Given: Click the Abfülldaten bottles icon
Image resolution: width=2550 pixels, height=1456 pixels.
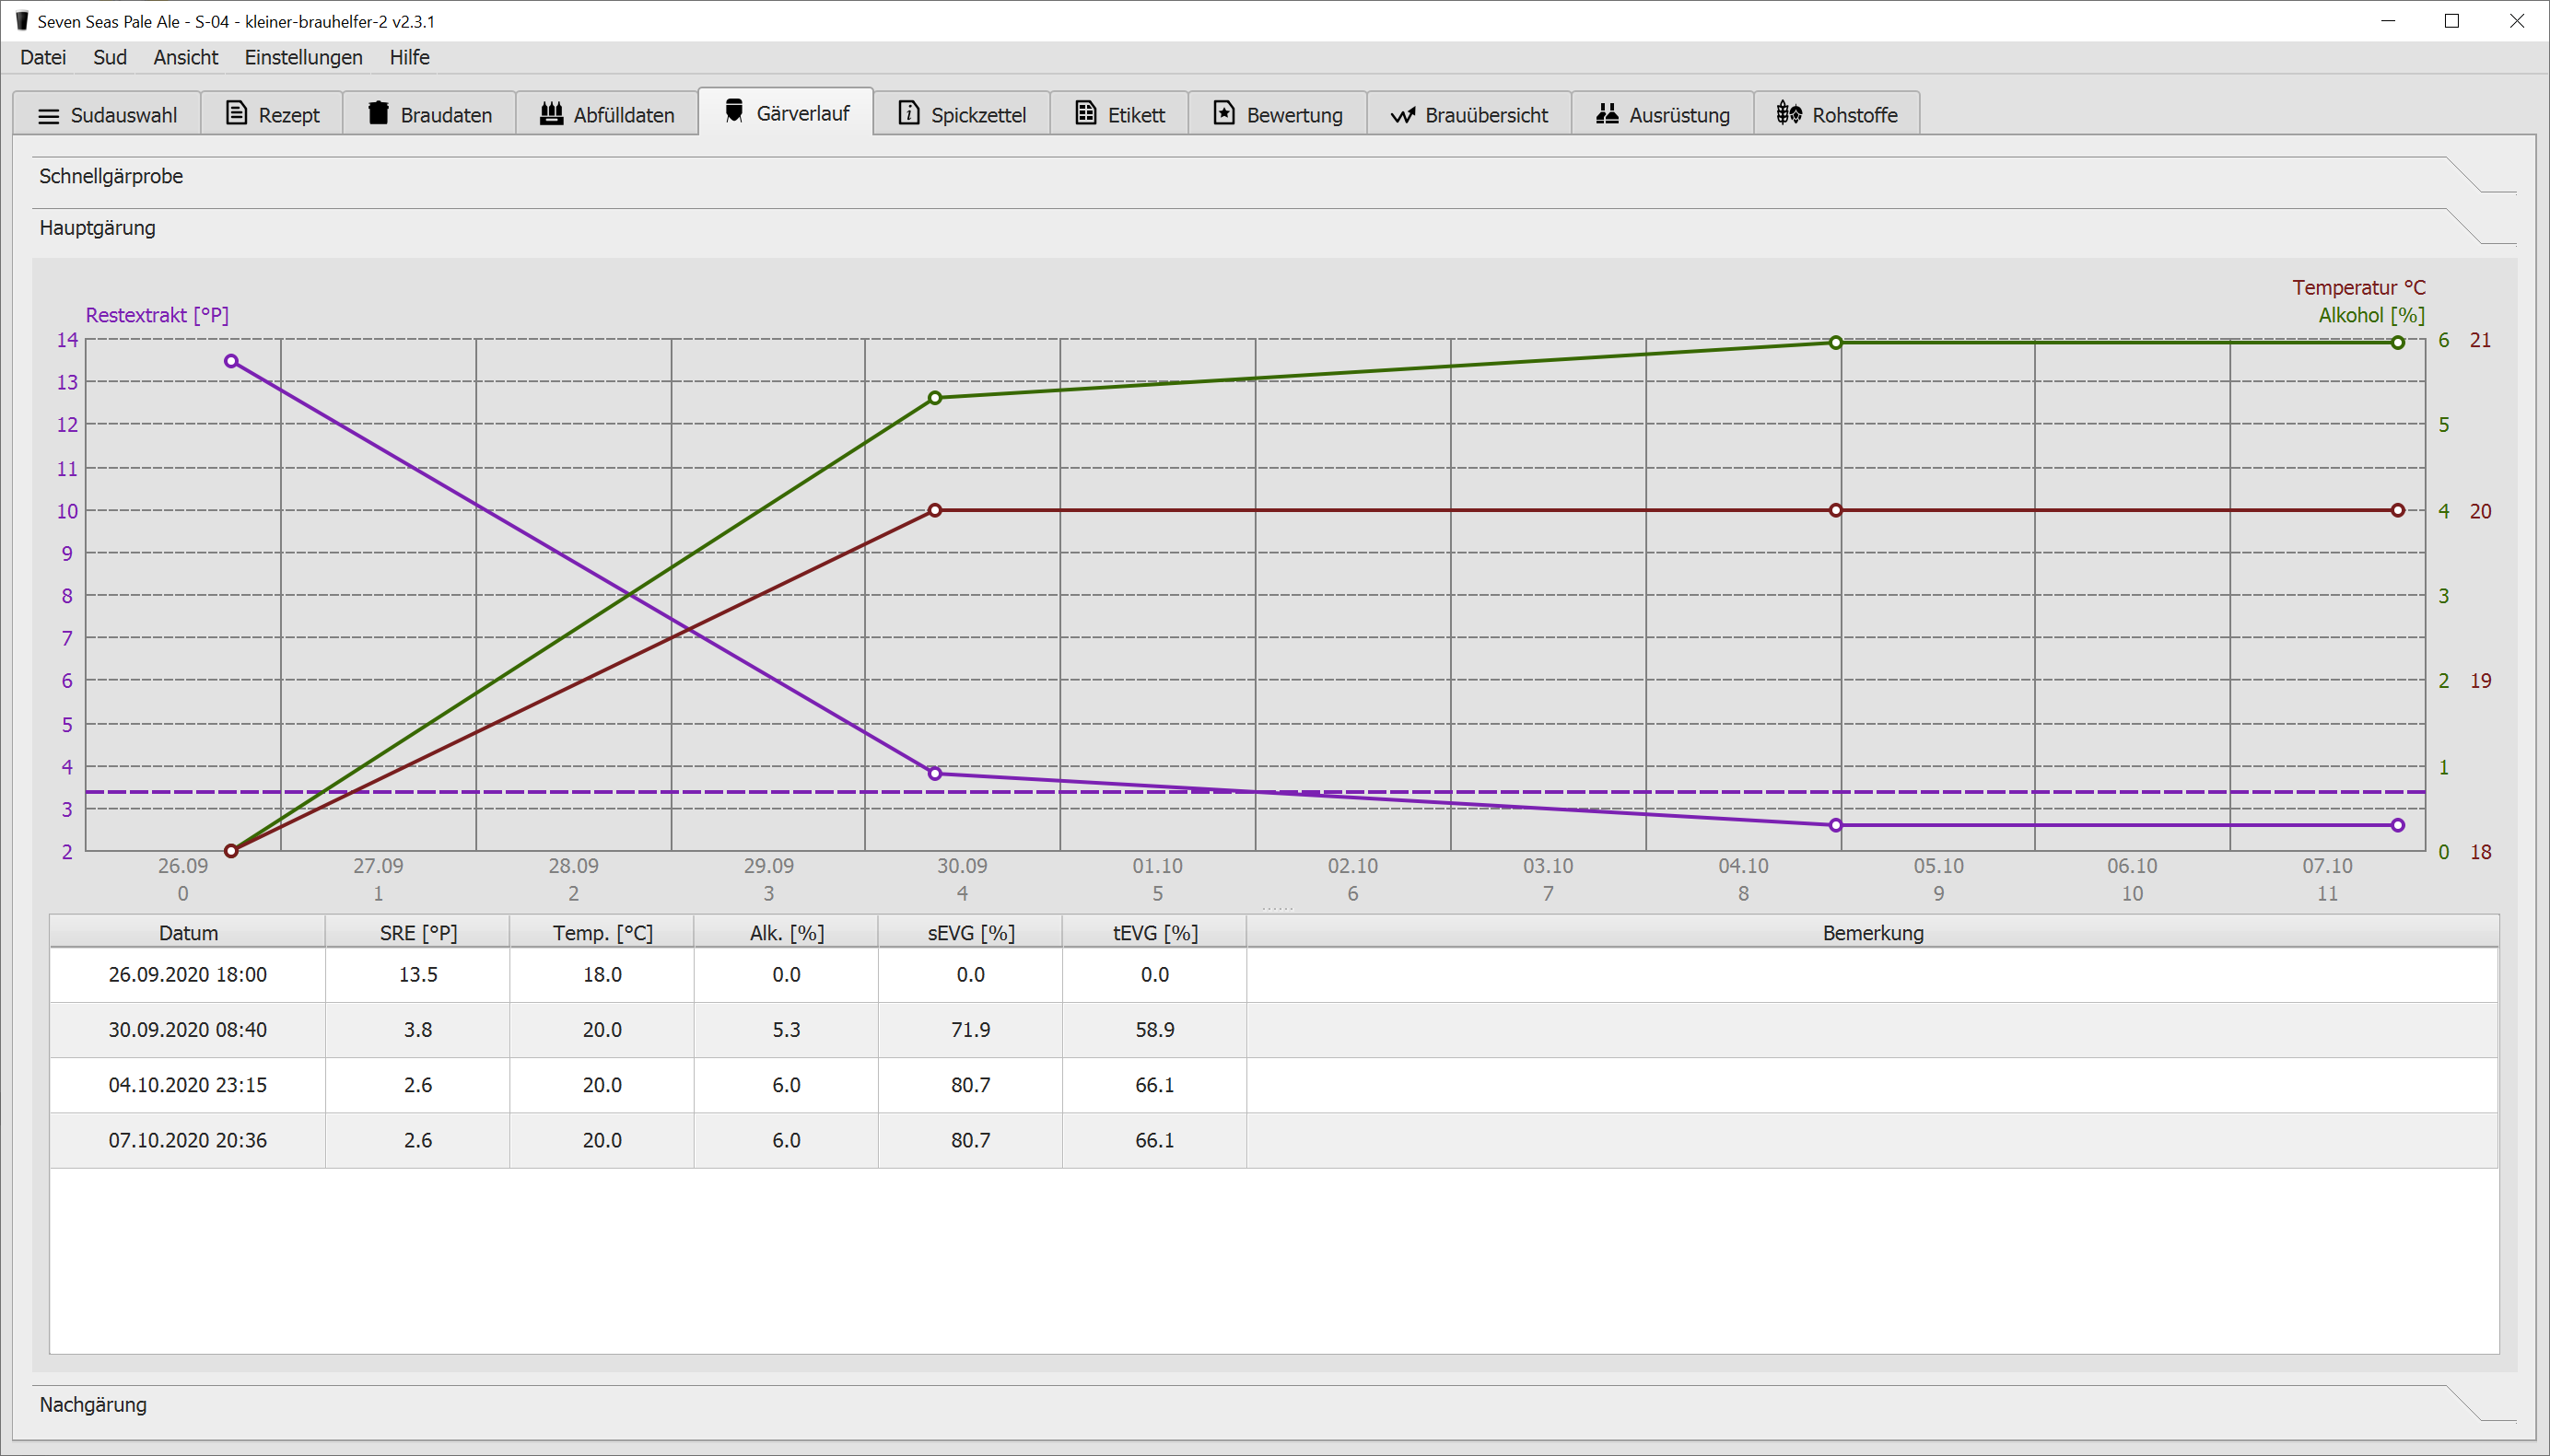Looking at the screenshot, I should coord(551,113).
